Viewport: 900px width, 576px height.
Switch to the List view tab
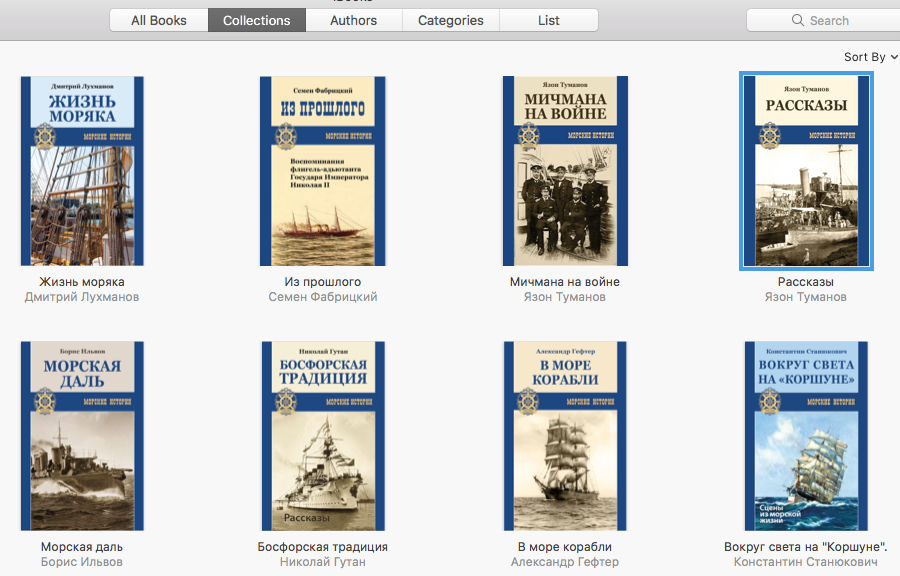(548, 20)
